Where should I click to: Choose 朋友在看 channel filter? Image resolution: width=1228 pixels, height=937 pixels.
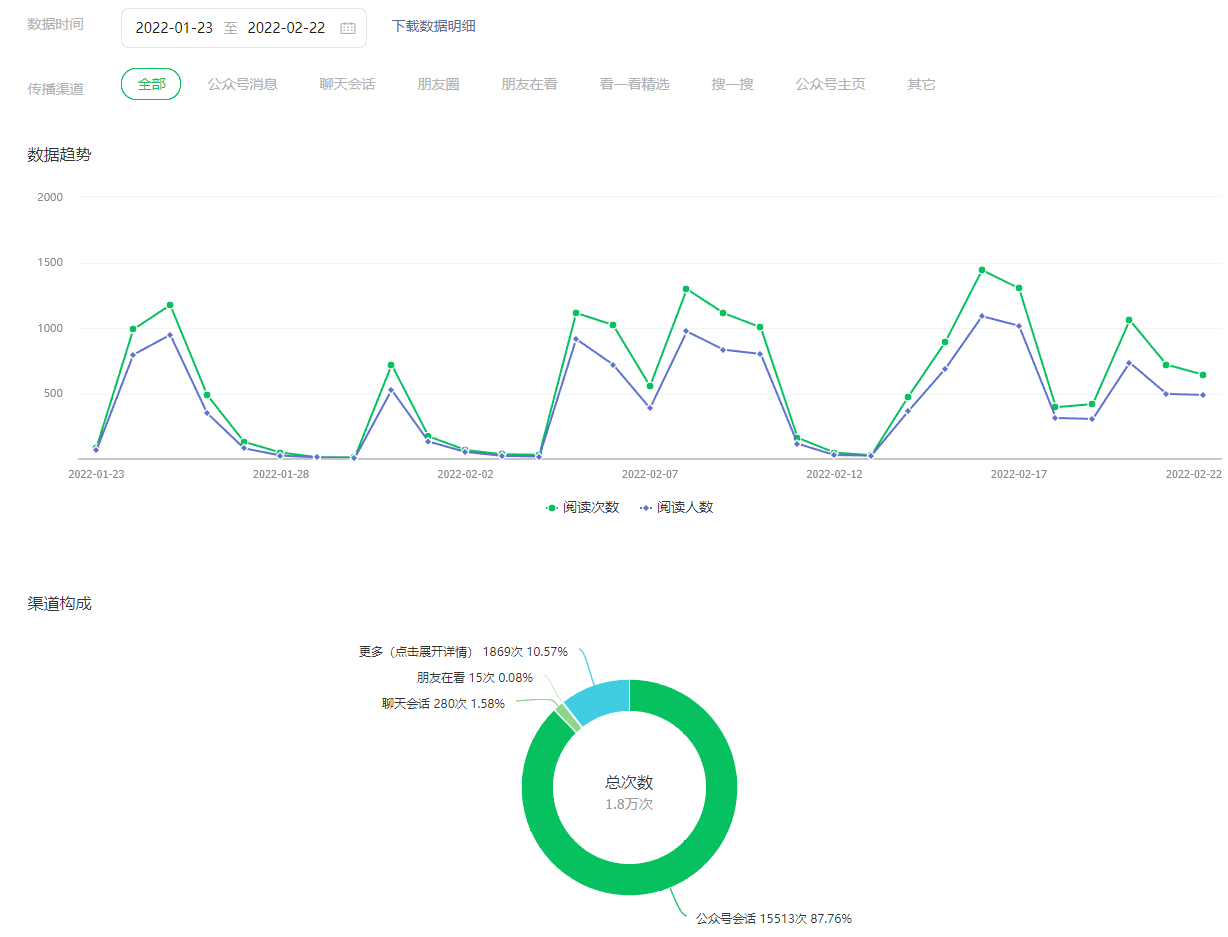click(x=529, y=84)
